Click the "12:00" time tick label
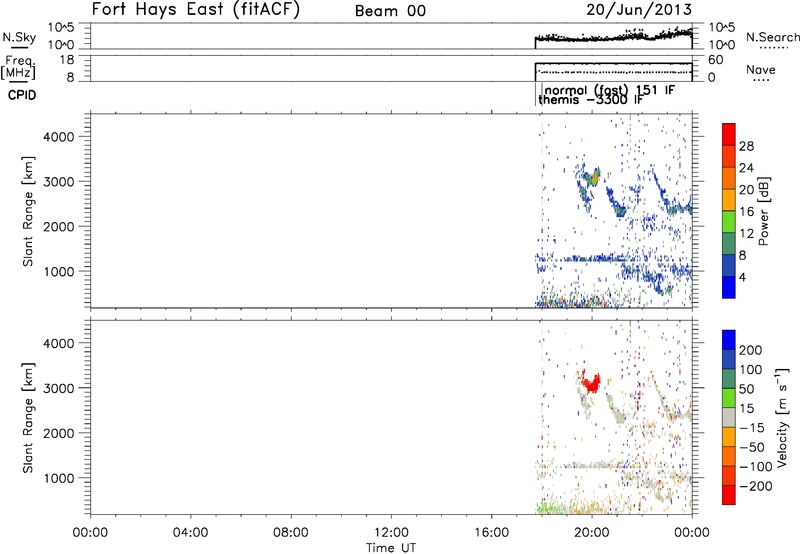 [391, 533]
